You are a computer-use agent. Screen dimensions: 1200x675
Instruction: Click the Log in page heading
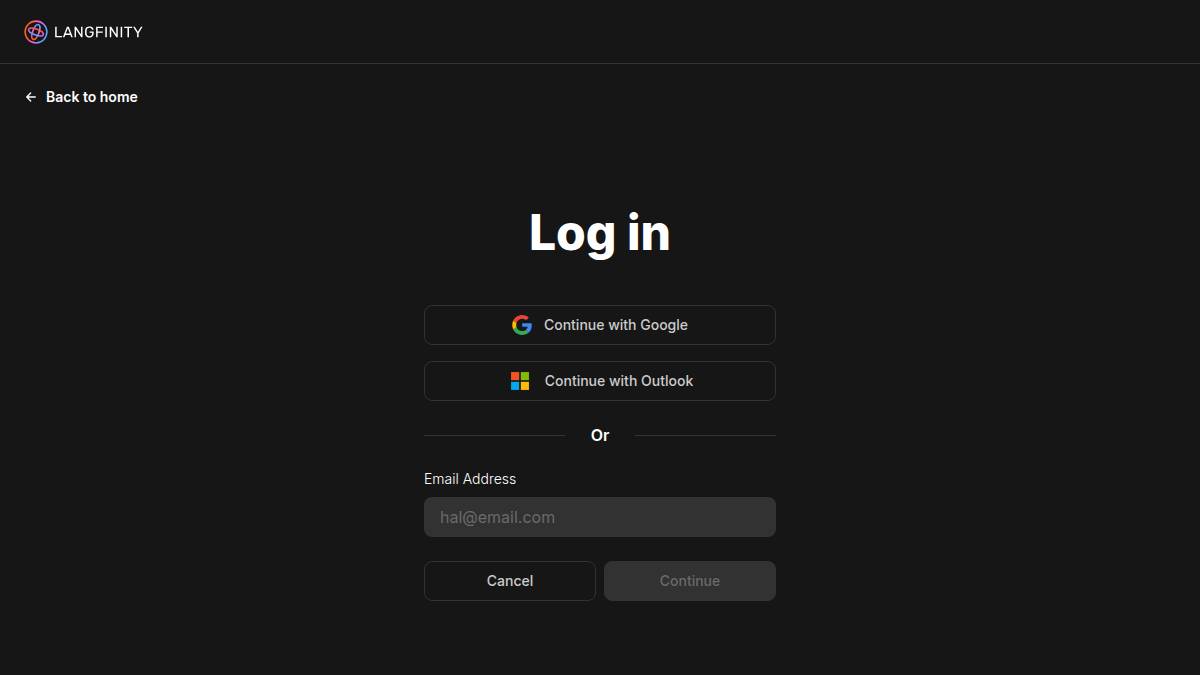(x=599, y=231)
